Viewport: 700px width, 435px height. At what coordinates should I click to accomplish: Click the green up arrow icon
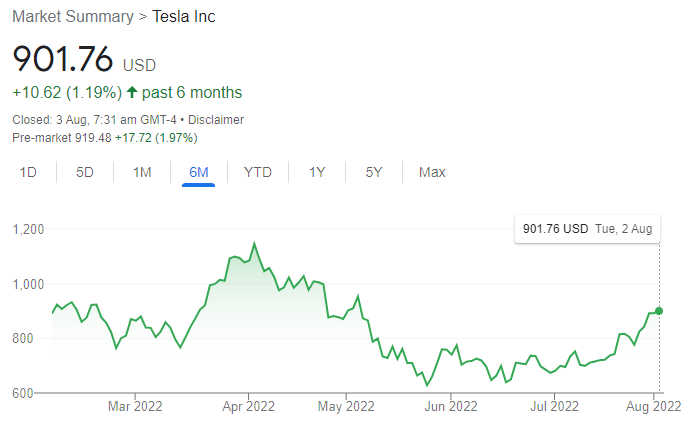coord(132,92)
